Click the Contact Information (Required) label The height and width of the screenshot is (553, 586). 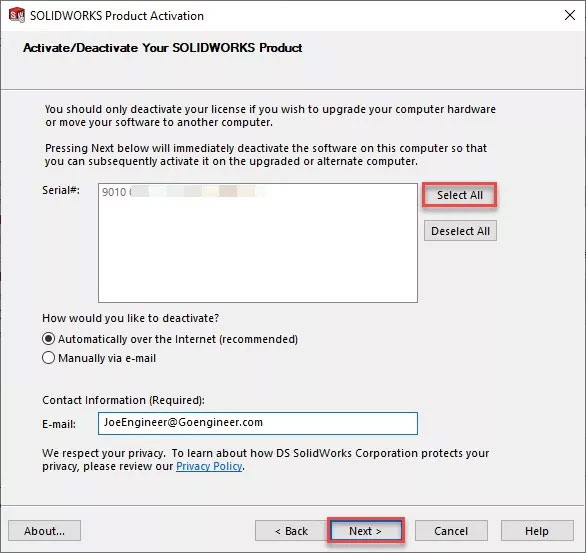tap(123, 400)
